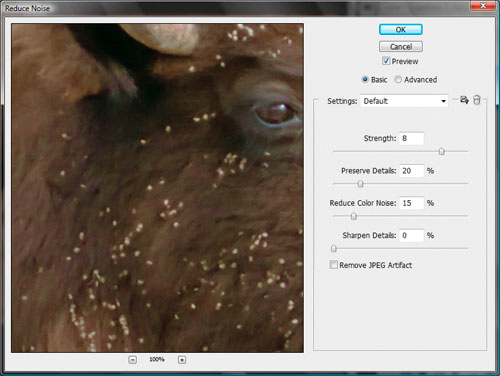Click the Strength value field

tap(411, 138)
